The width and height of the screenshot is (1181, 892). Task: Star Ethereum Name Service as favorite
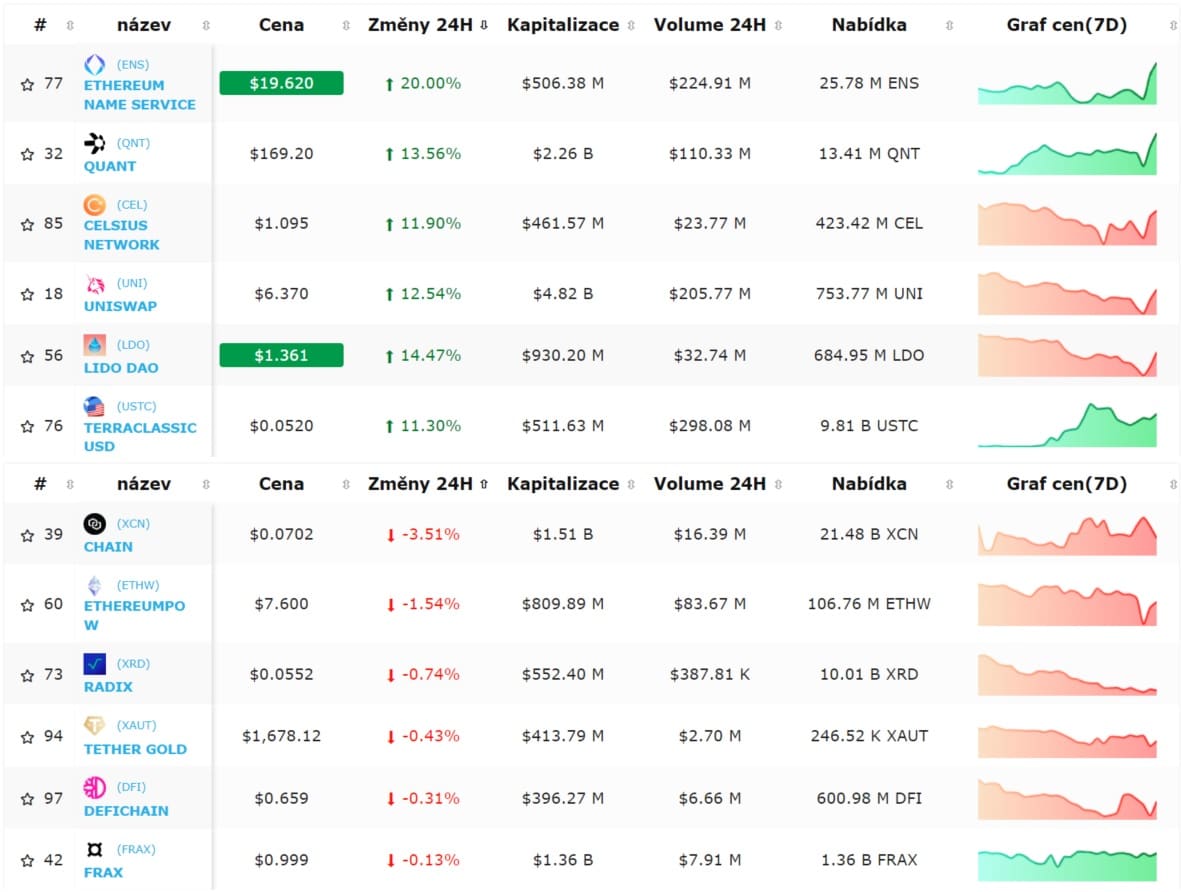[x=27, y=84]
